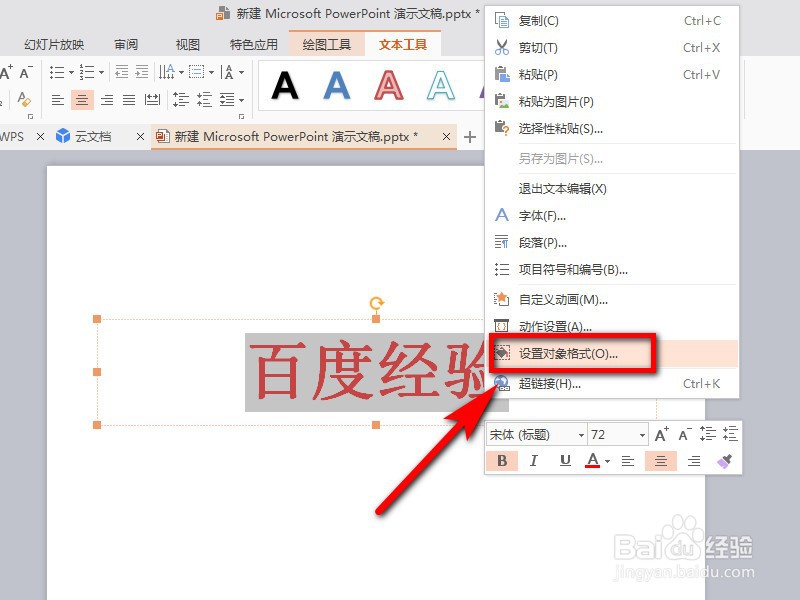This screenshot has width=800, height=600.
Task: Open the Special Features (特色应用) tab
Action: tap(254, 45)
